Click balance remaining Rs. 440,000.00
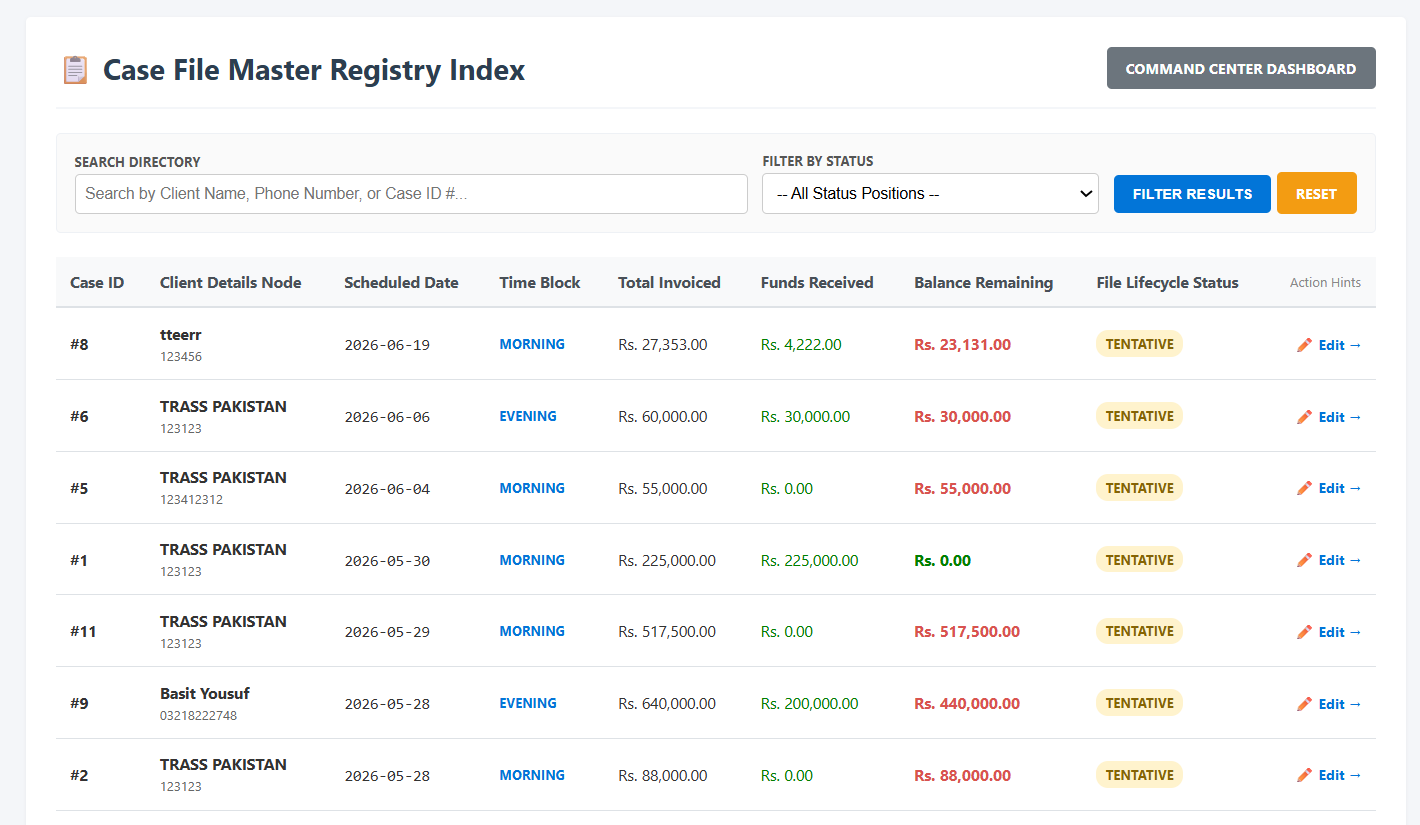 tap(967, 704)
